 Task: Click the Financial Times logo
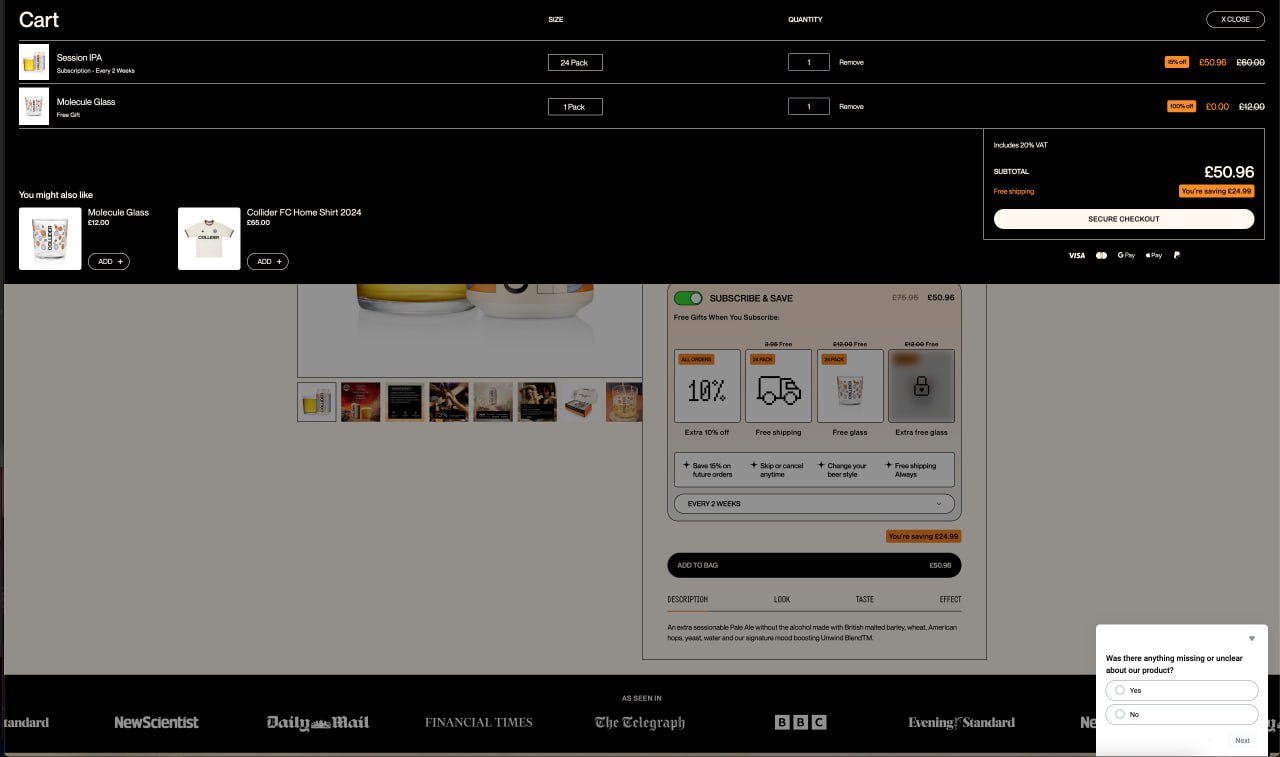[479, 723]
